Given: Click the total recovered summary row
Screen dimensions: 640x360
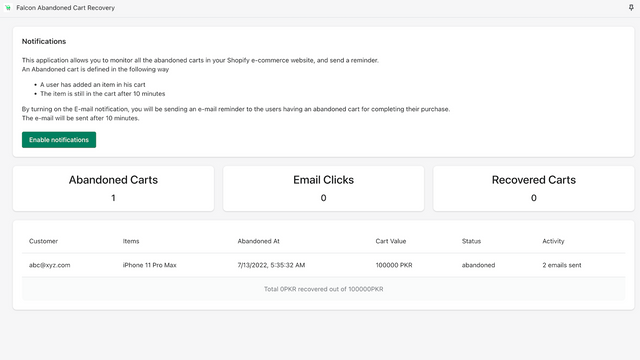Looking at the screenshot, I should (323, 289).
